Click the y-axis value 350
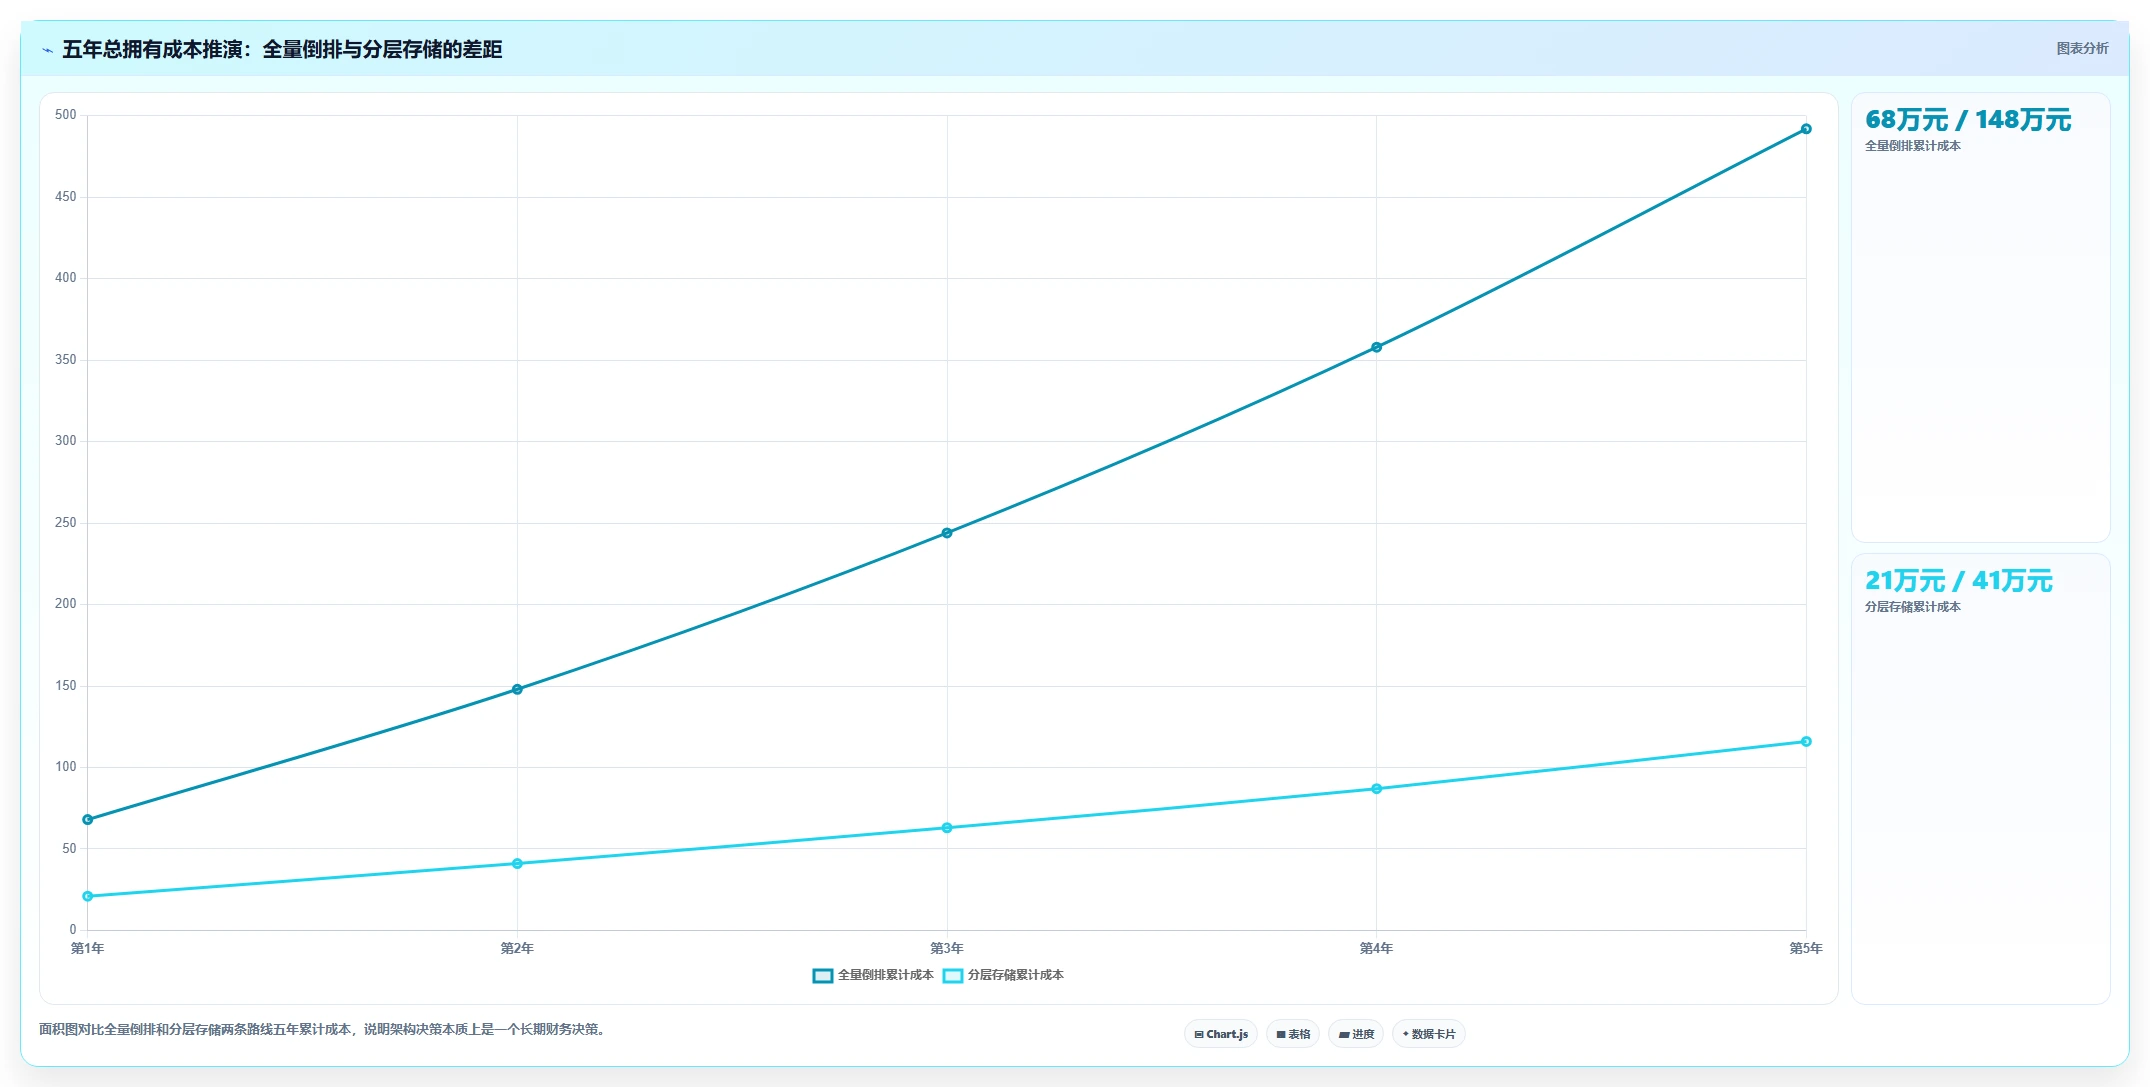Screen dimensions: 2150x1087 66,360
